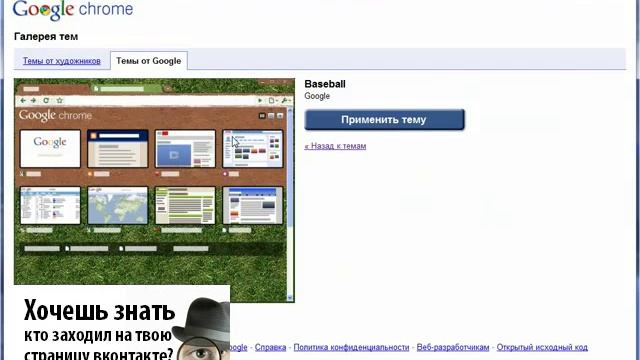The width and height of the screenshot is (640, 360).
Task: Go back via « Назад к темам link
Action: click(335, 146)
